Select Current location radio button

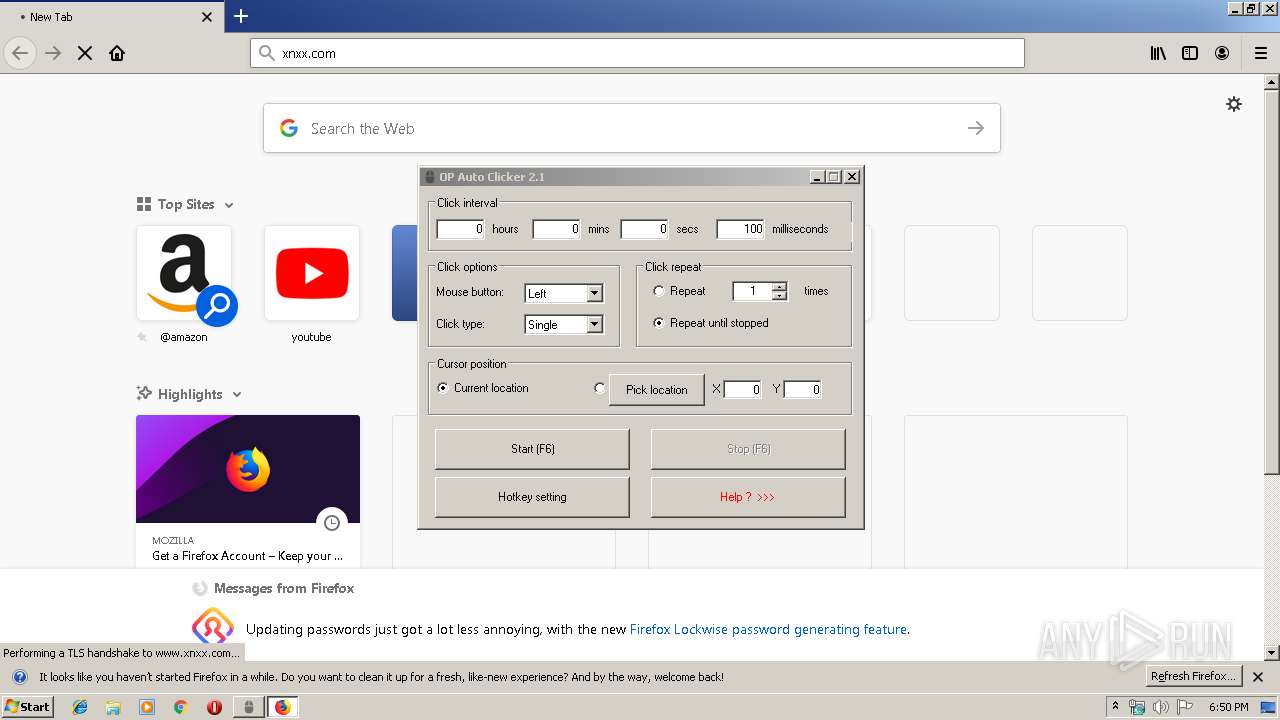click(x=443, y=388)
